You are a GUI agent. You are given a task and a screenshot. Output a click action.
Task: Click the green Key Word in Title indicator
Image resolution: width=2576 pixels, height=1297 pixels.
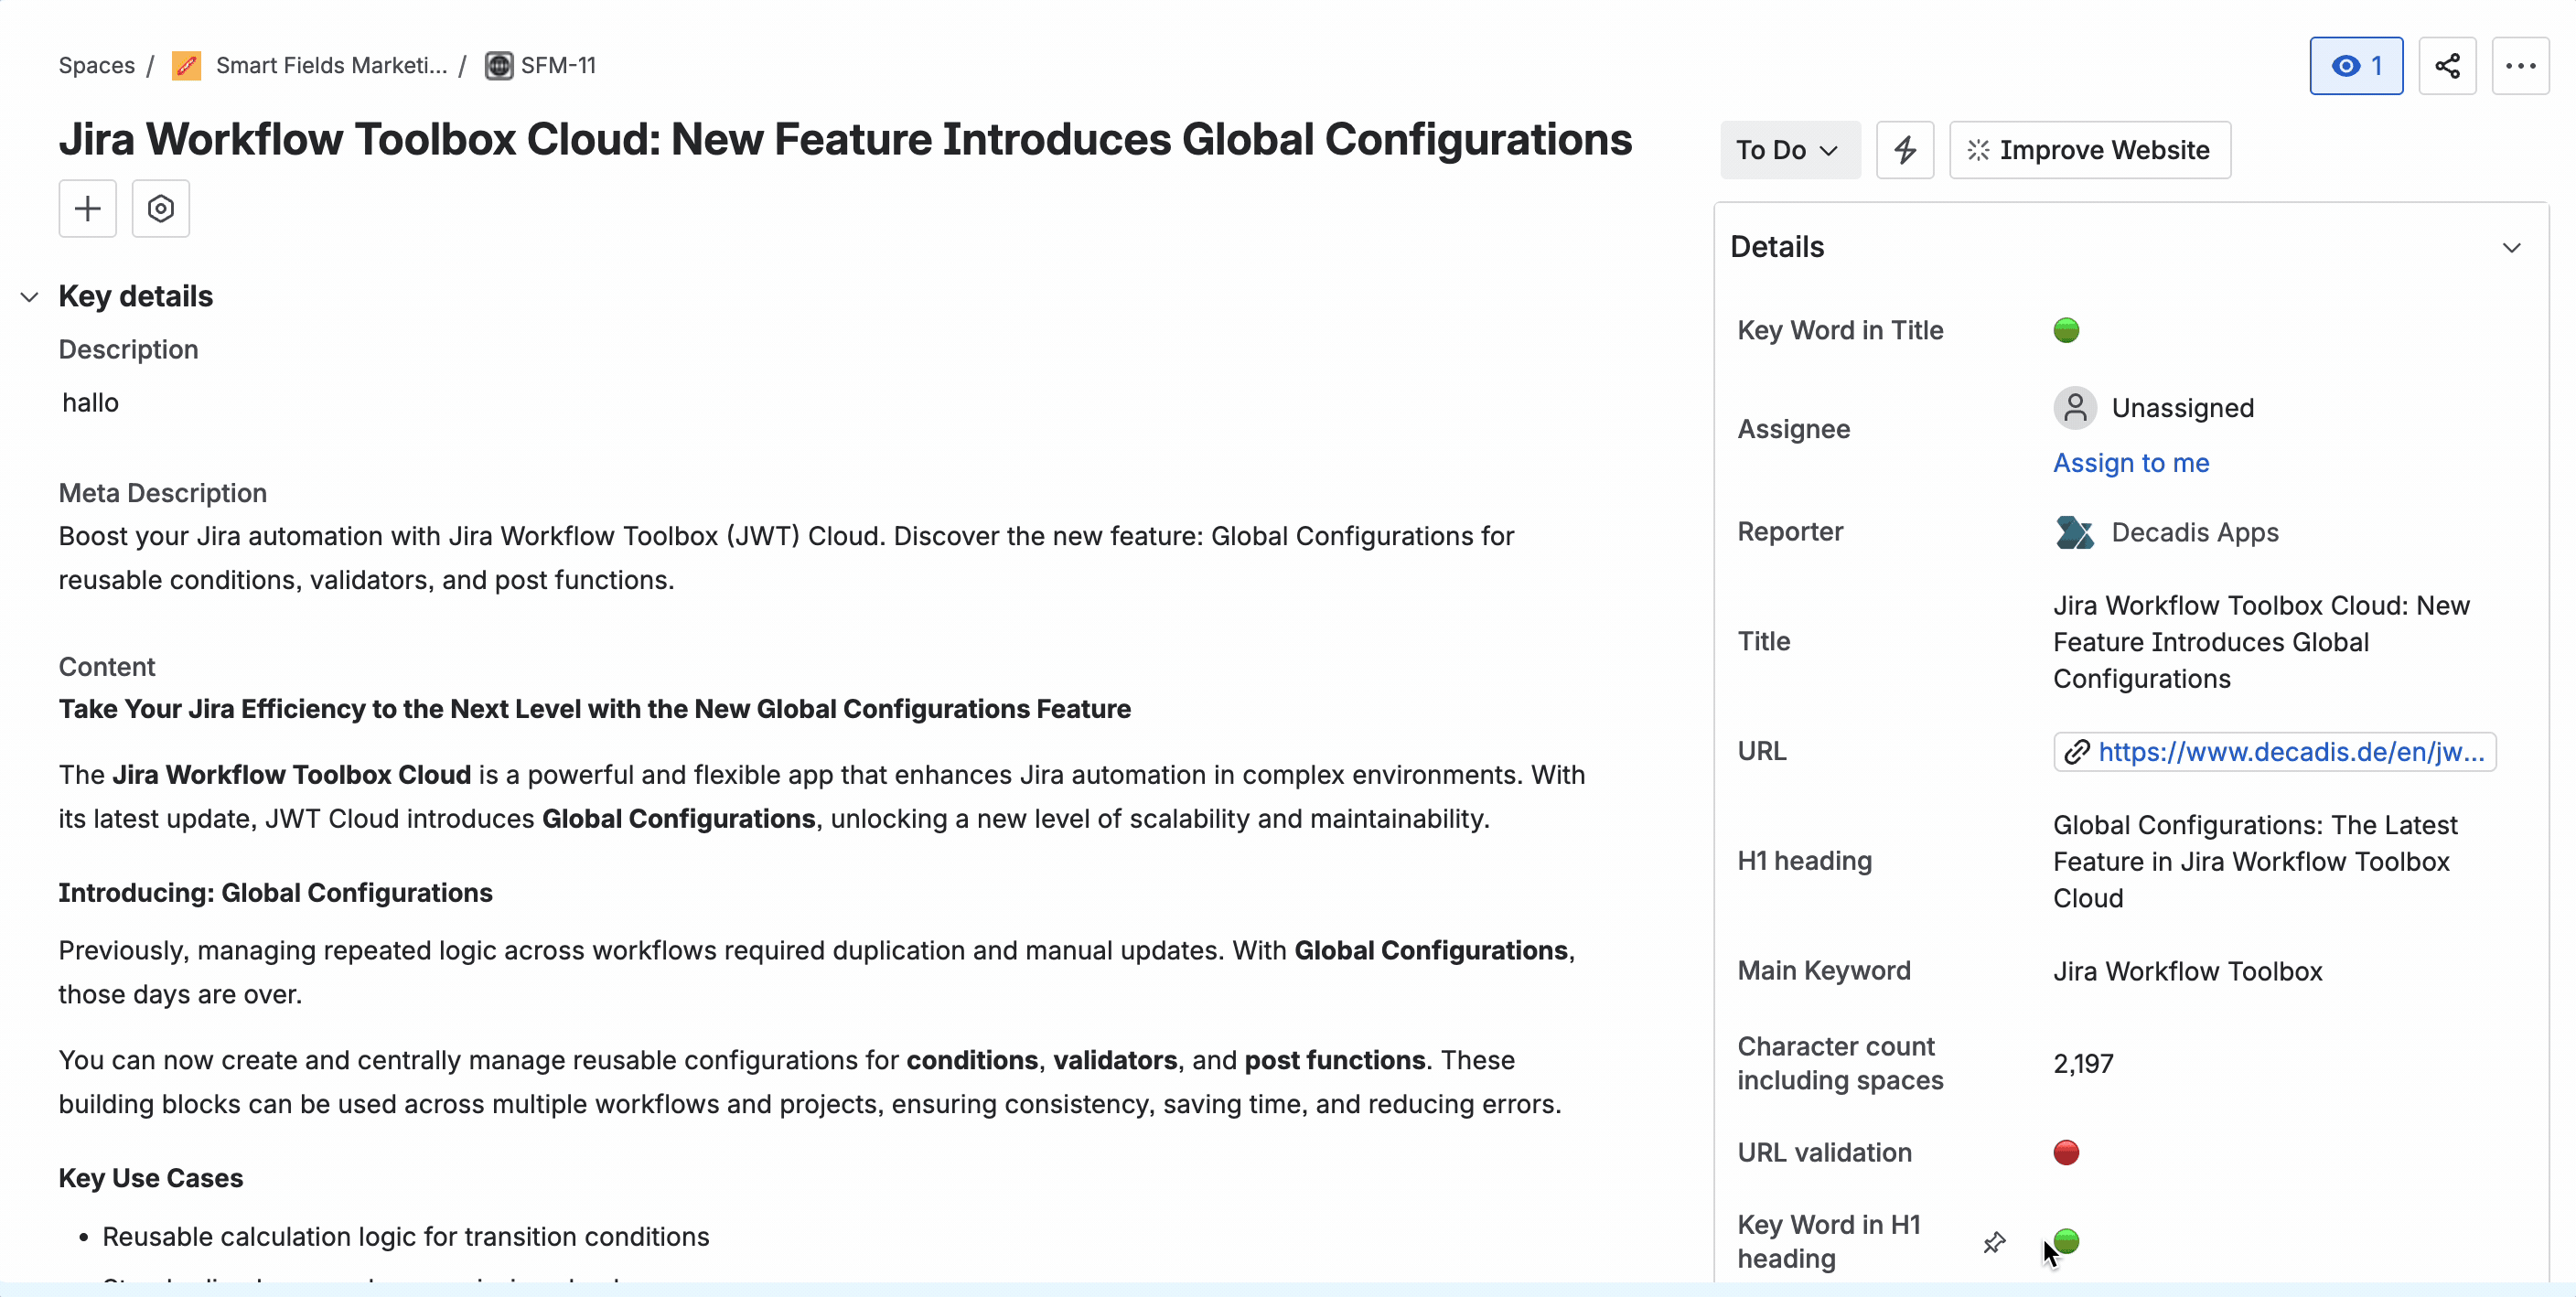2065,330
